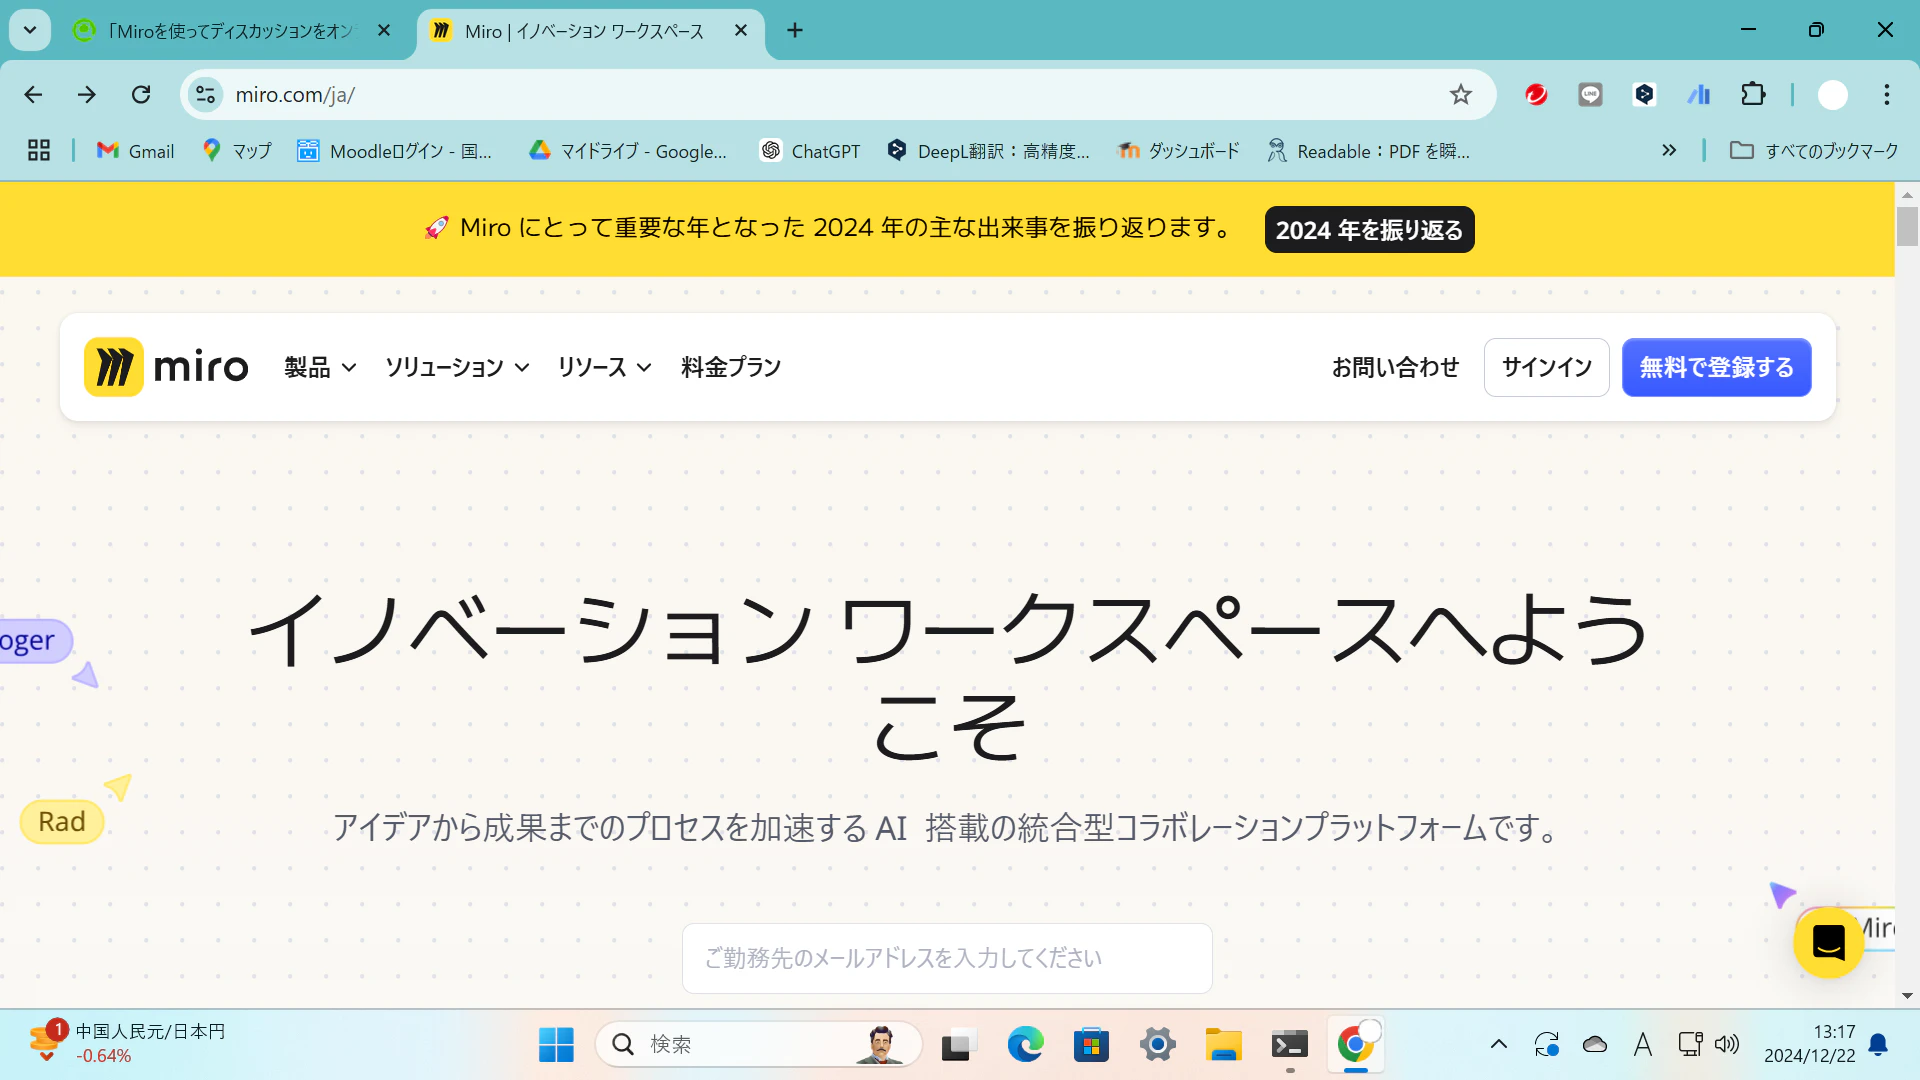The width and height of the screenshot is (1920, 1080).
Task: Open the ダッシュボード bookmark
Action: pyautogui.click(x=1179, y=151)
